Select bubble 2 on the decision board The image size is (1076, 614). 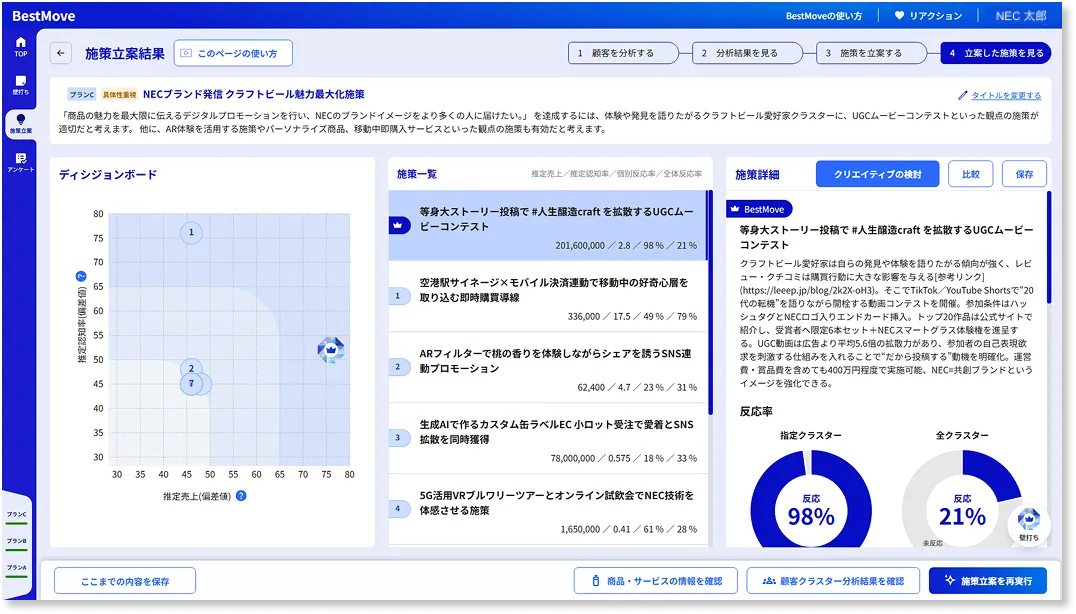point(191,368)
